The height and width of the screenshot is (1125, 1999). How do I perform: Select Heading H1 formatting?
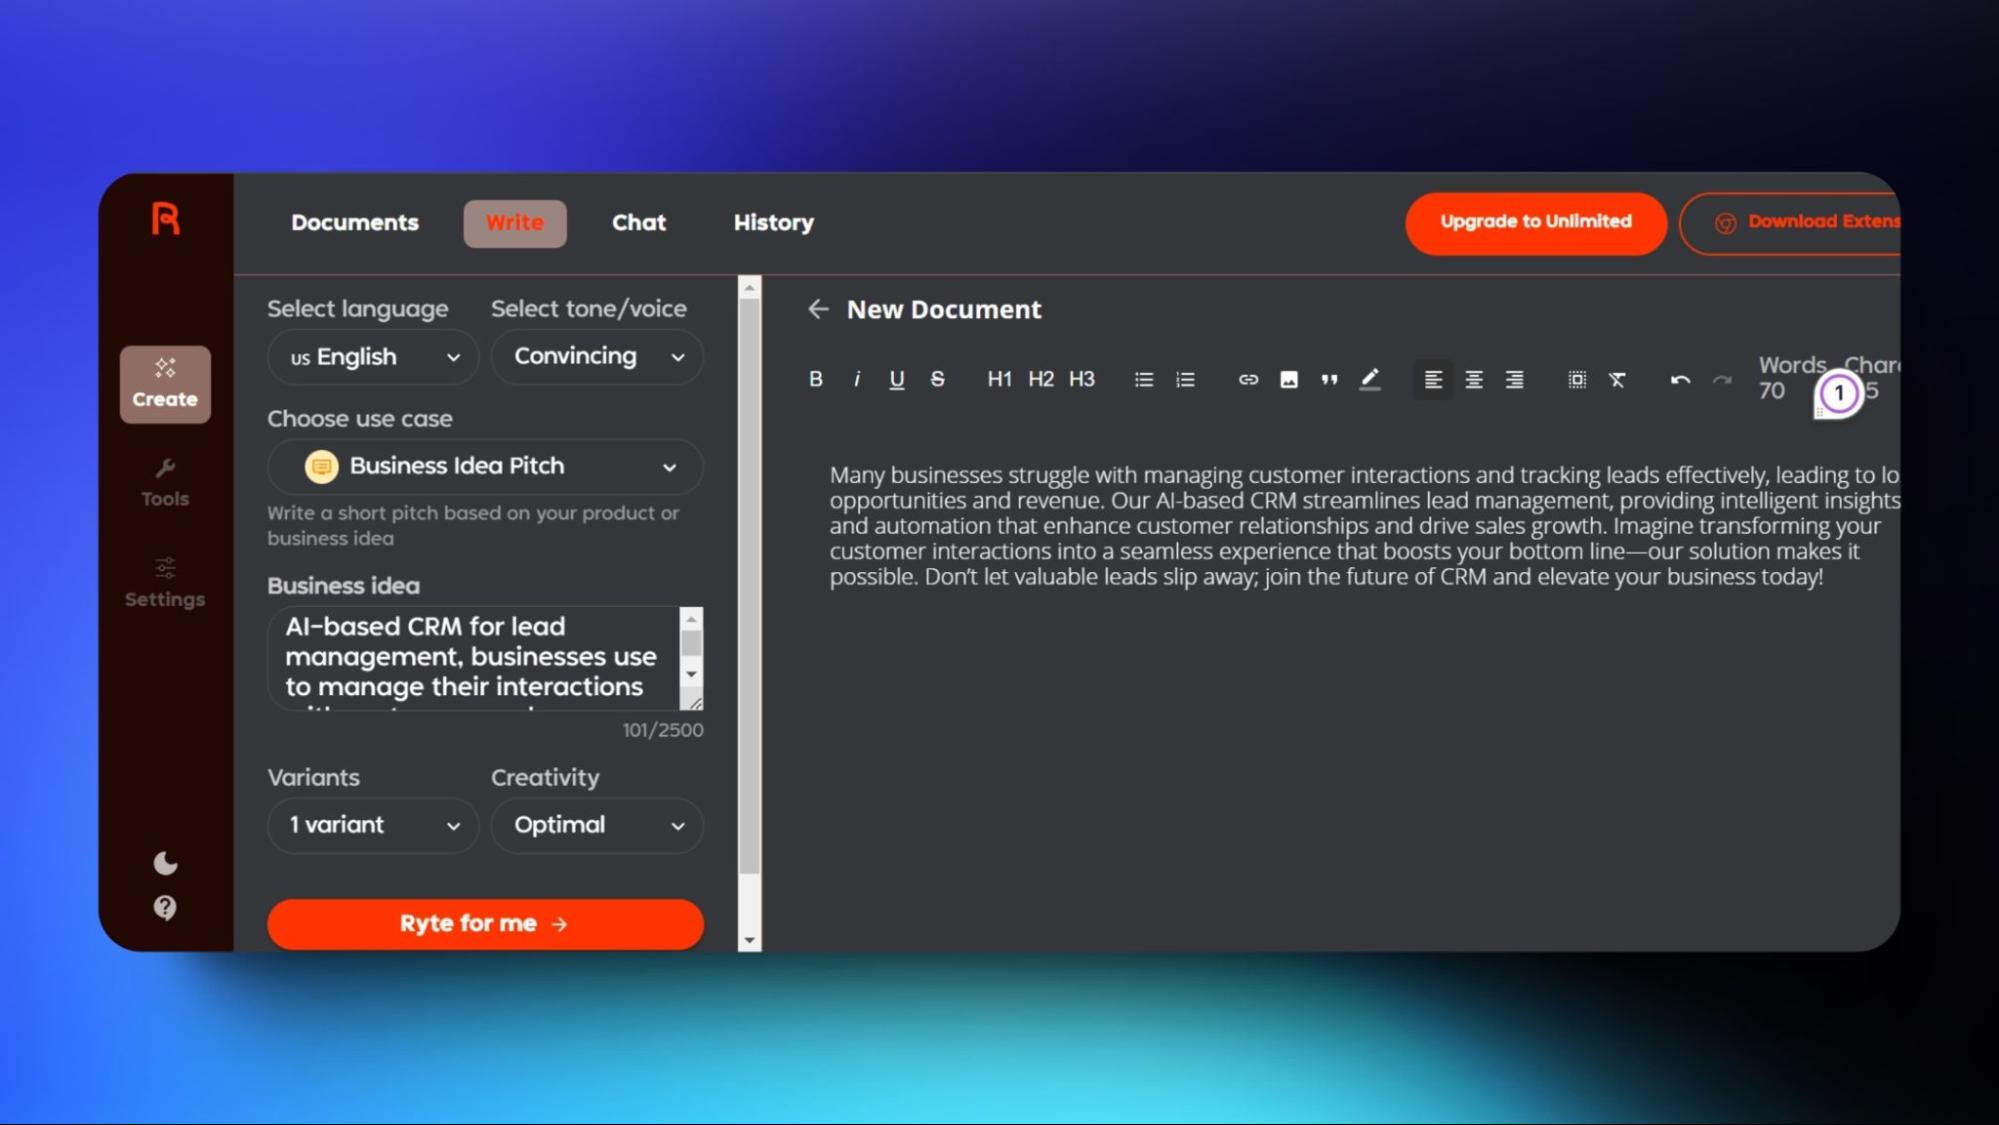pos(998,378)
